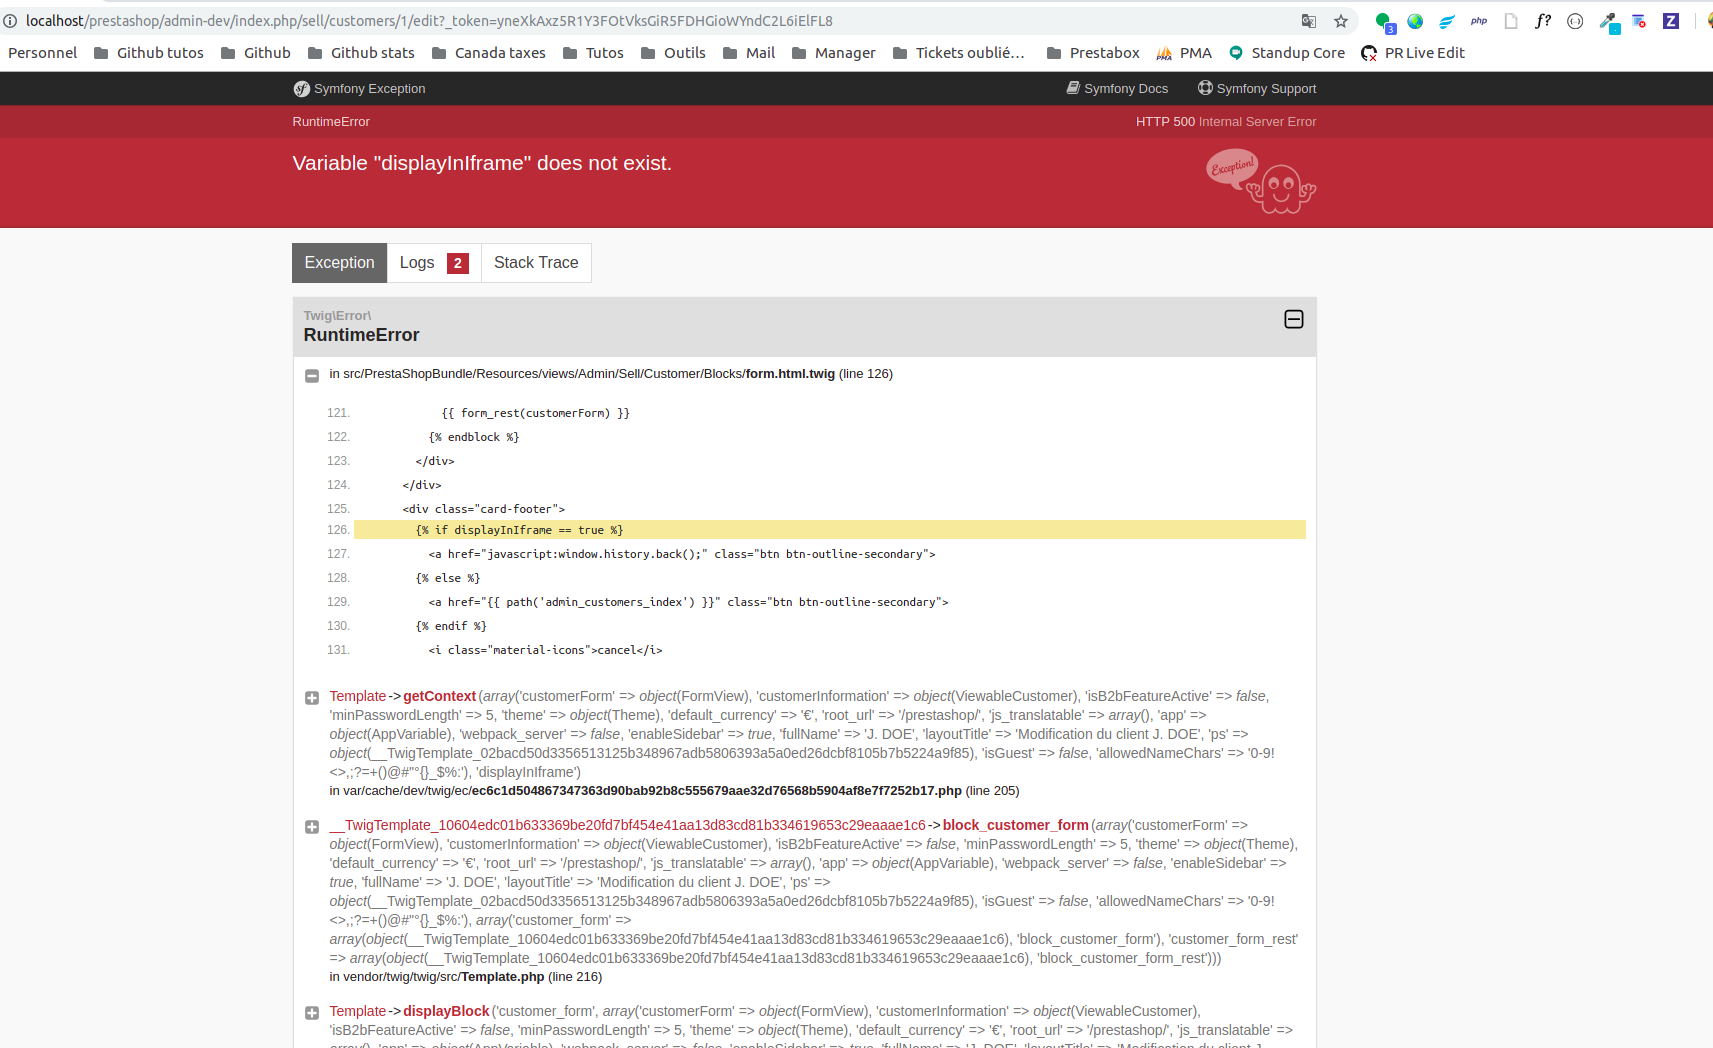Expand the Template->displayBlock trace entry
This screenshot has width=1713, height=1048.
[312, 1013]
